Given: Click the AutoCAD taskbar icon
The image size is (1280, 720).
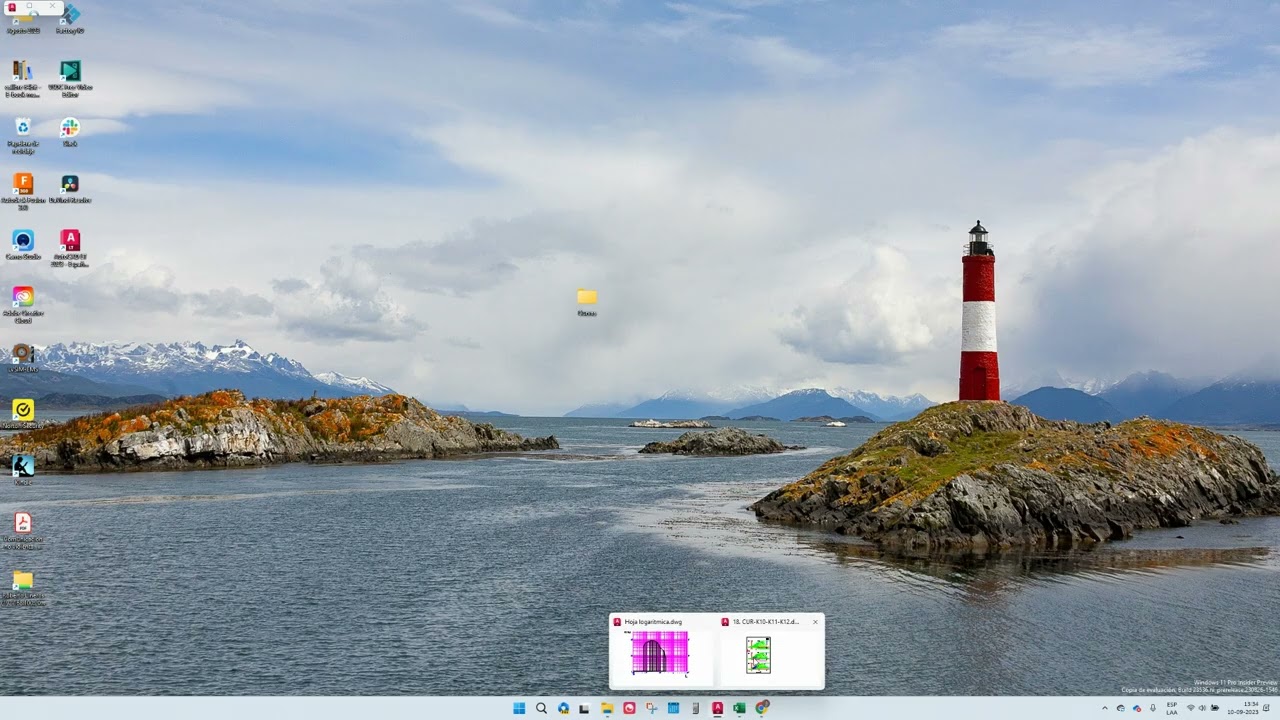Looking at the screenshot, I should pyautogui.click(x=717, y=708).
